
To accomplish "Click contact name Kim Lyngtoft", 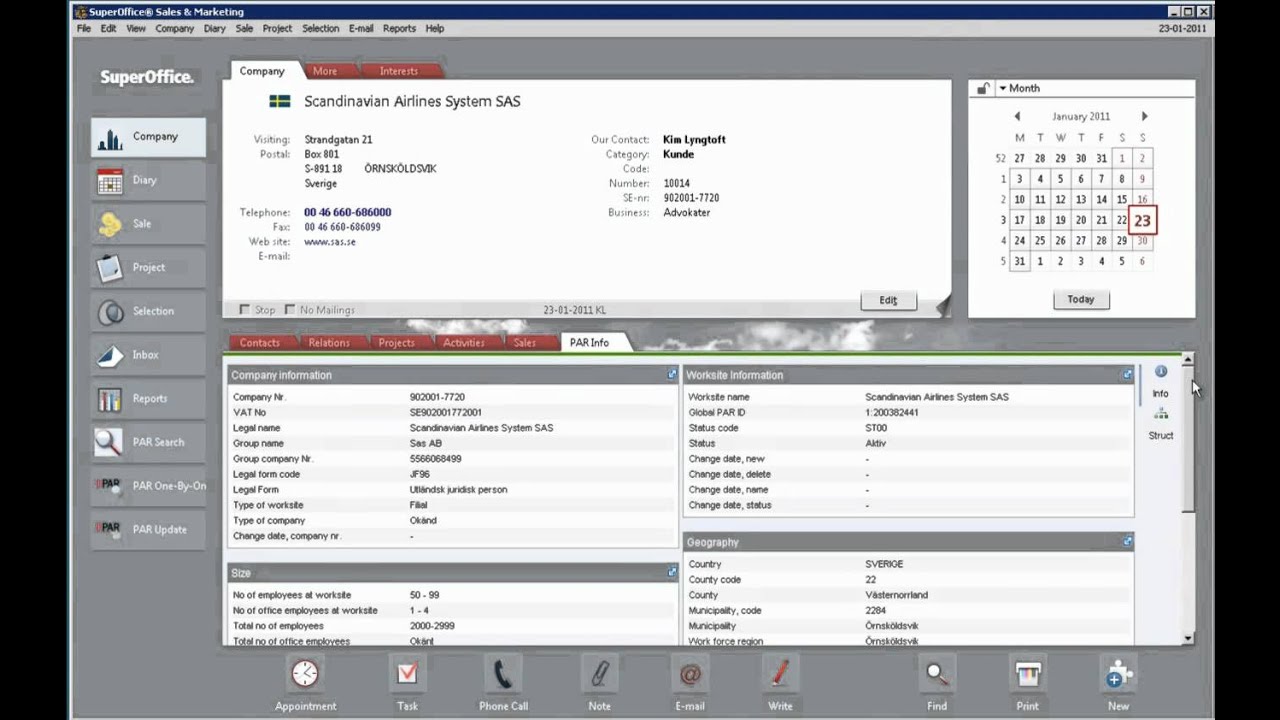I will point(694,140).
